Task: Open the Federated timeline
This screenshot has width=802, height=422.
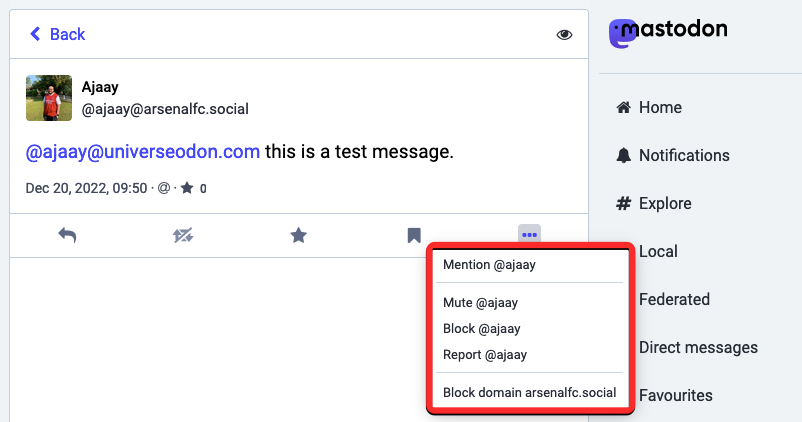Action: (674, 299)
